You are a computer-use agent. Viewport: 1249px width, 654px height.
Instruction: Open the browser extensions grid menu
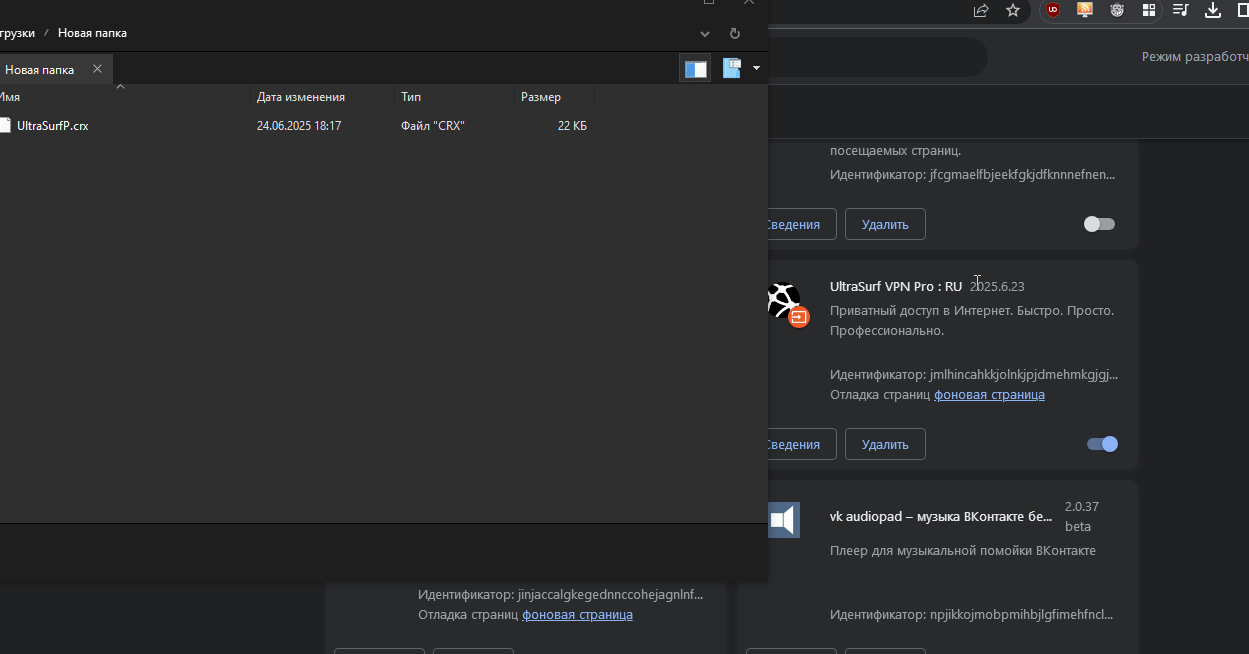tap(1149, 10)
